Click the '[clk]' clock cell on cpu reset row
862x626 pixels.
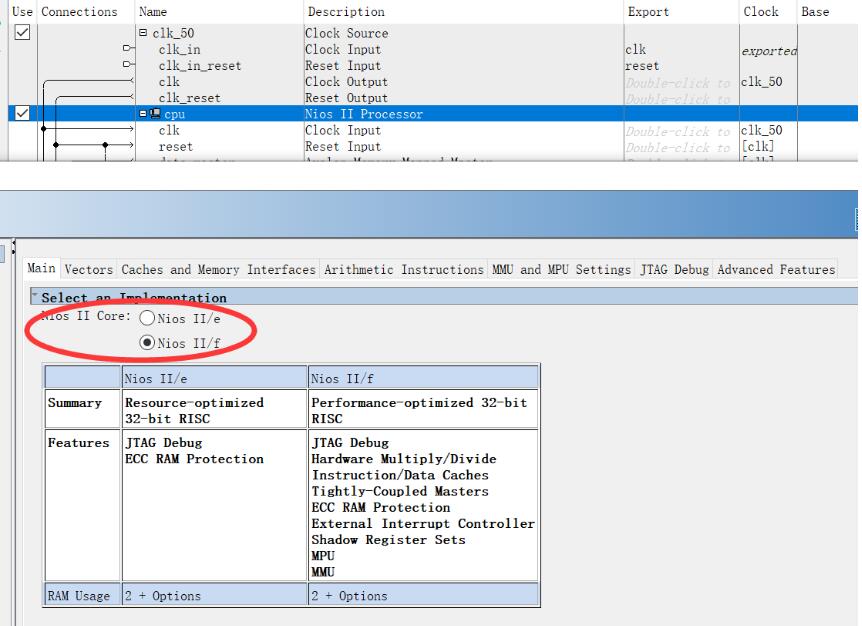pyautogui.click(x=758, y=147)
